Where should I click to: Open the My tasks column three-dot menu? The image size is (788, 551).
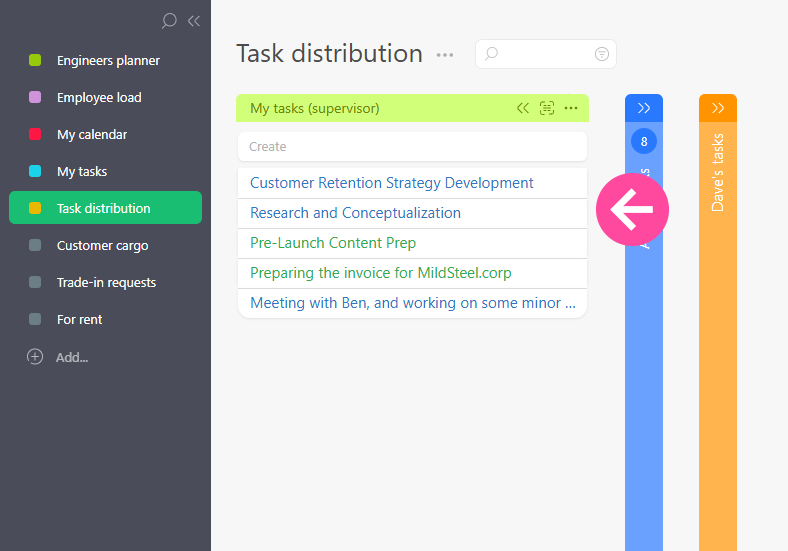click(571, 108)
